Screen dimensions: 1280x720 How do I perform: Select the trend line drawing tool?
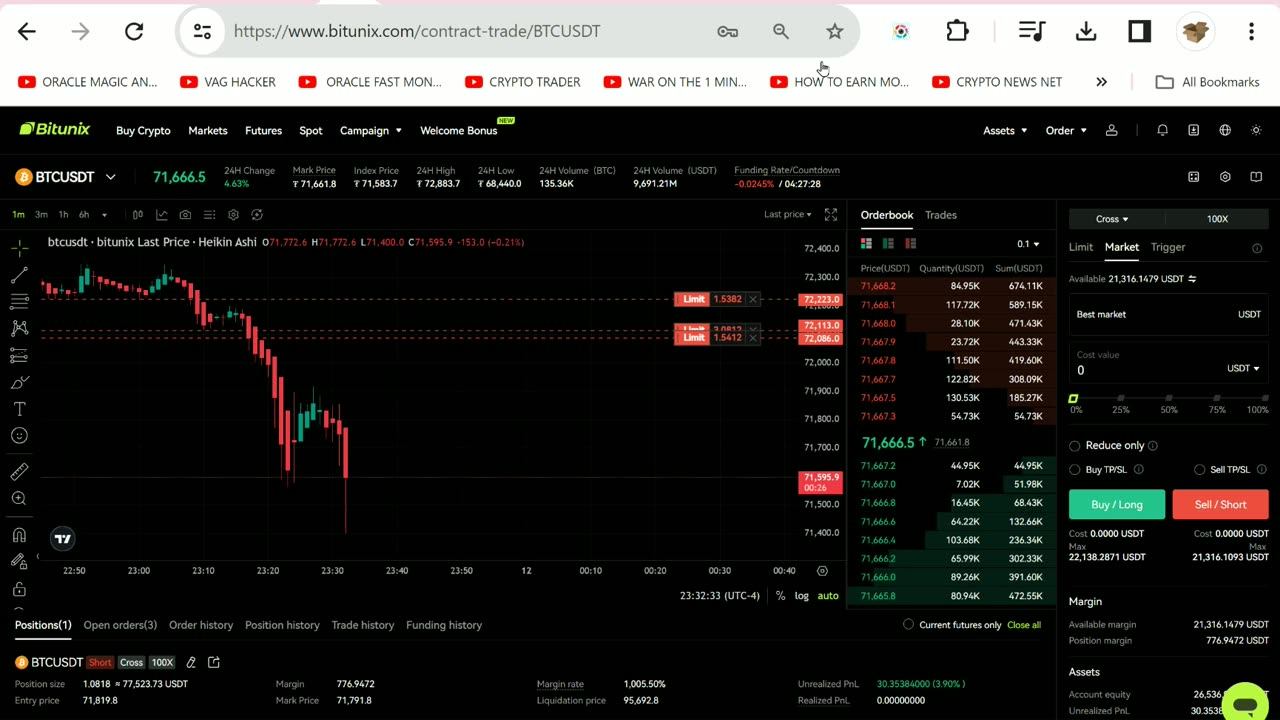pyautogui.click(x=19, y=274)
